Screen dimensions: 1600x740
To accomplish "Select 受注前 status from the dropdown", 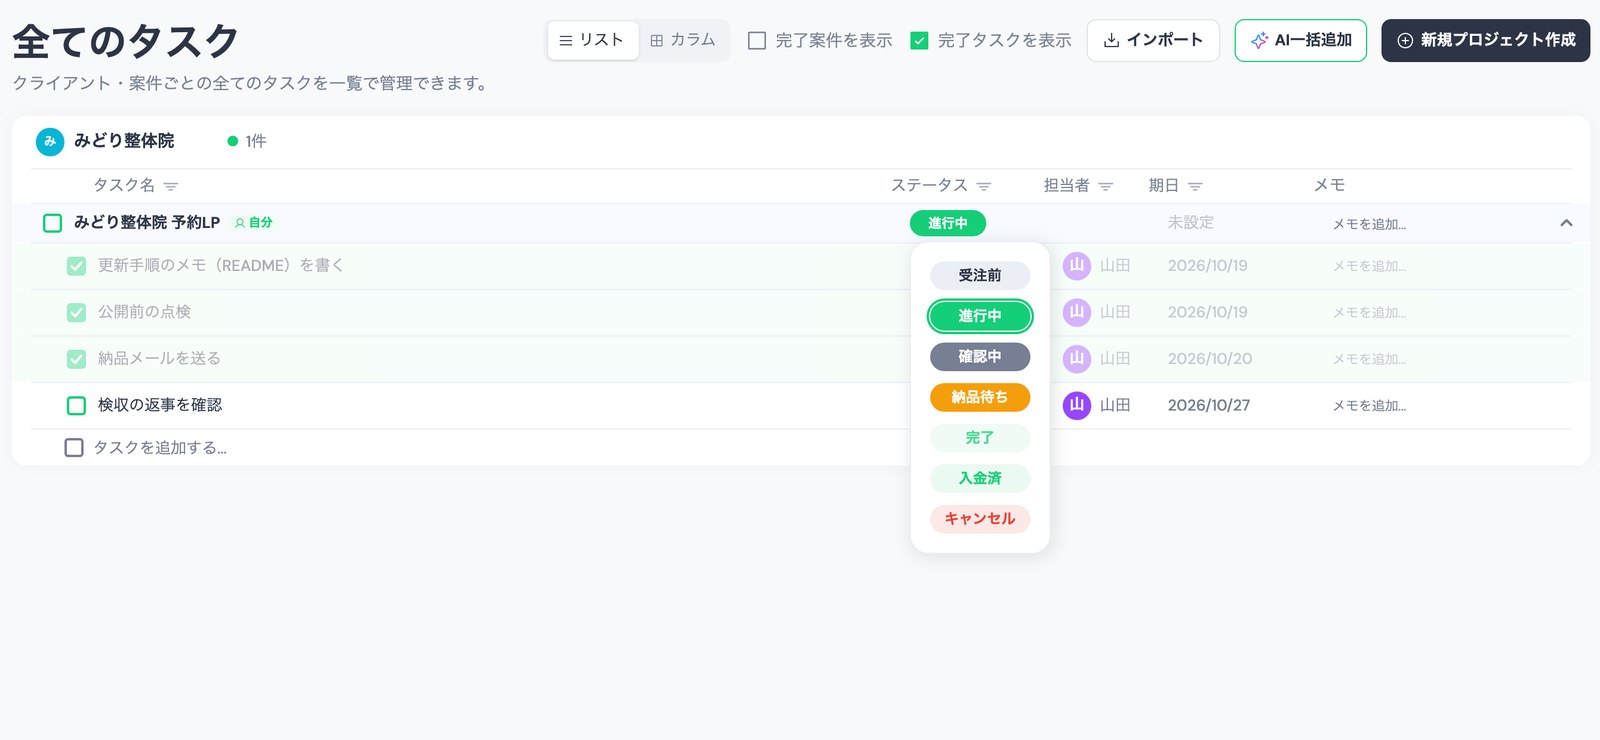I will pyautogui.click(x=980, y=275).
